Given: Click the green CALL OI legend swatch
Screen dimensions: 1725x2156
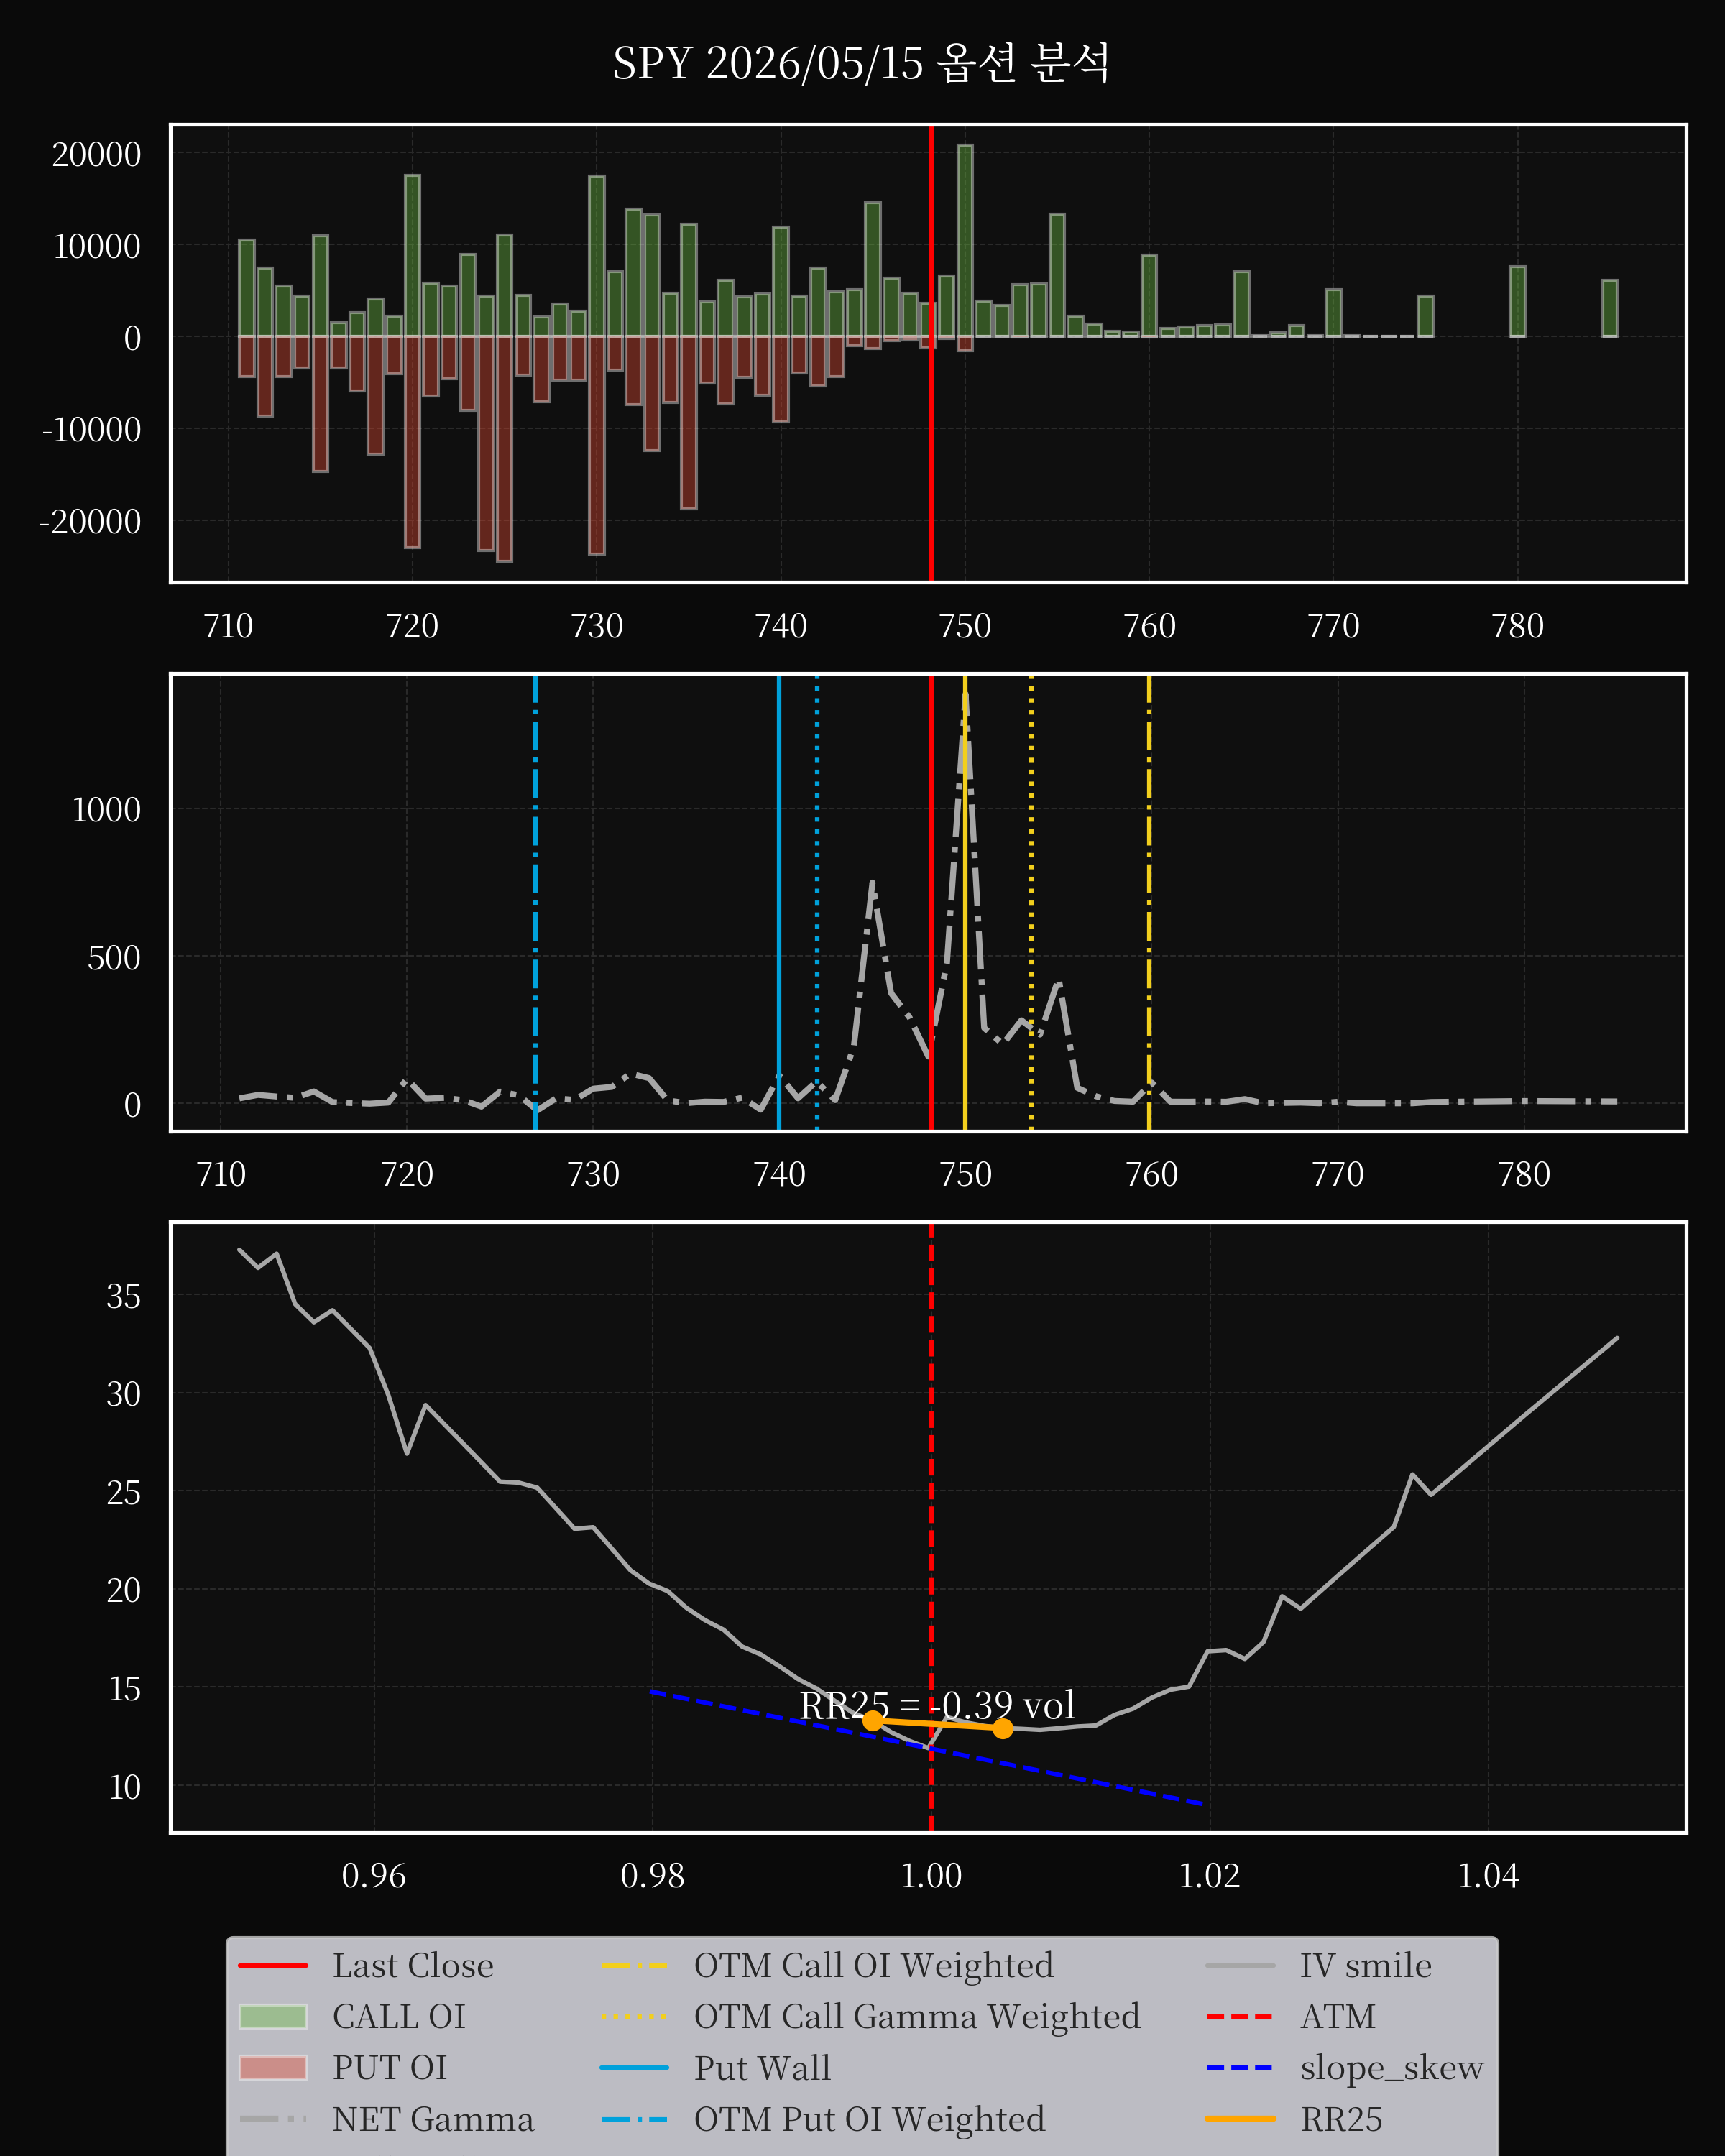Looking at the screenshot, I should coord(273,2016).
